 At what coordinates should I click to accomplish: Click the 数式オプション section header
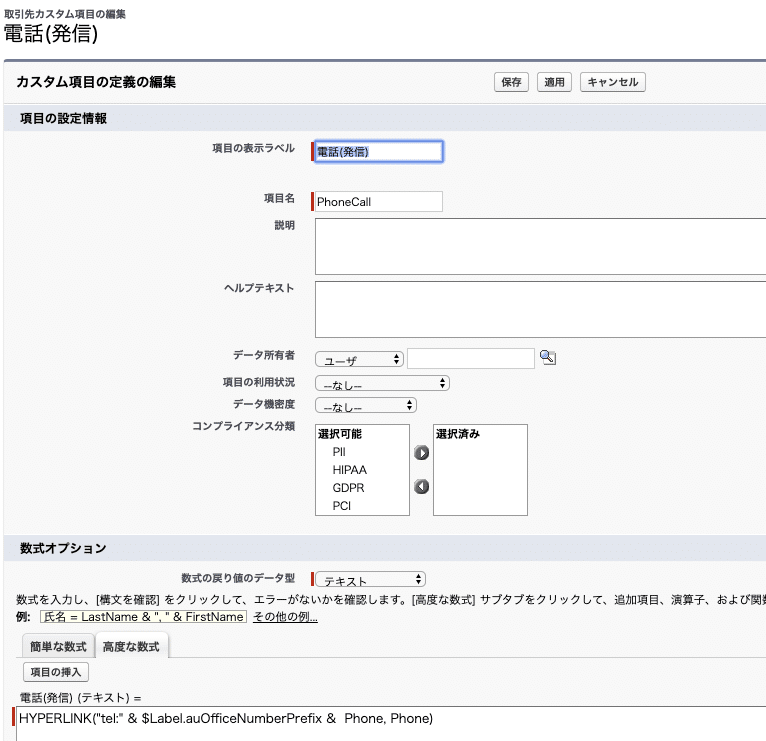(x=385, y=548)
